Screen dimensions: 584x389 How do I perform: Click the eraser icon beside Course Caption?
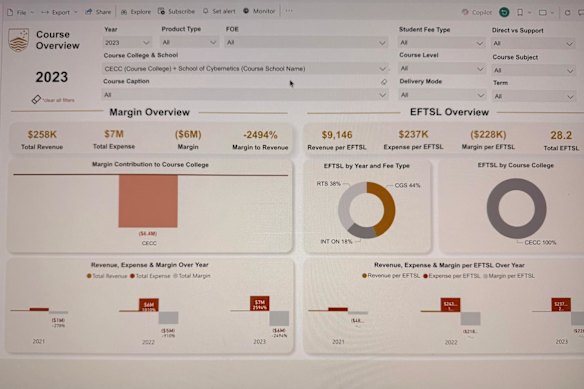(x=384, y=82)
